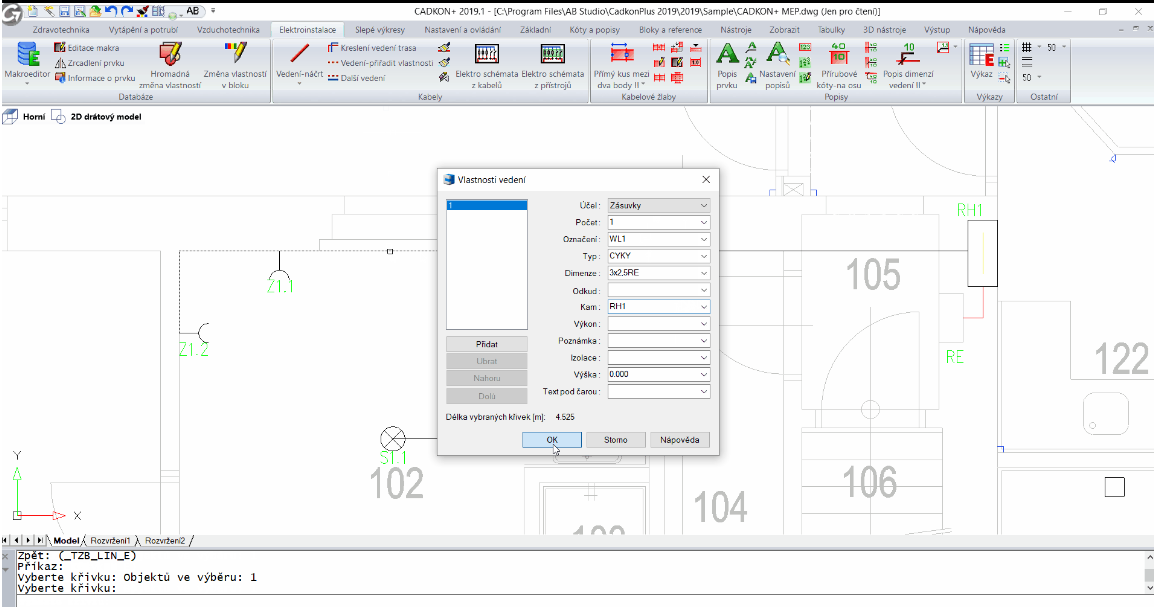Select item 1 in the dialog list
1154x607 pixels.
click(x=486, y=205)
